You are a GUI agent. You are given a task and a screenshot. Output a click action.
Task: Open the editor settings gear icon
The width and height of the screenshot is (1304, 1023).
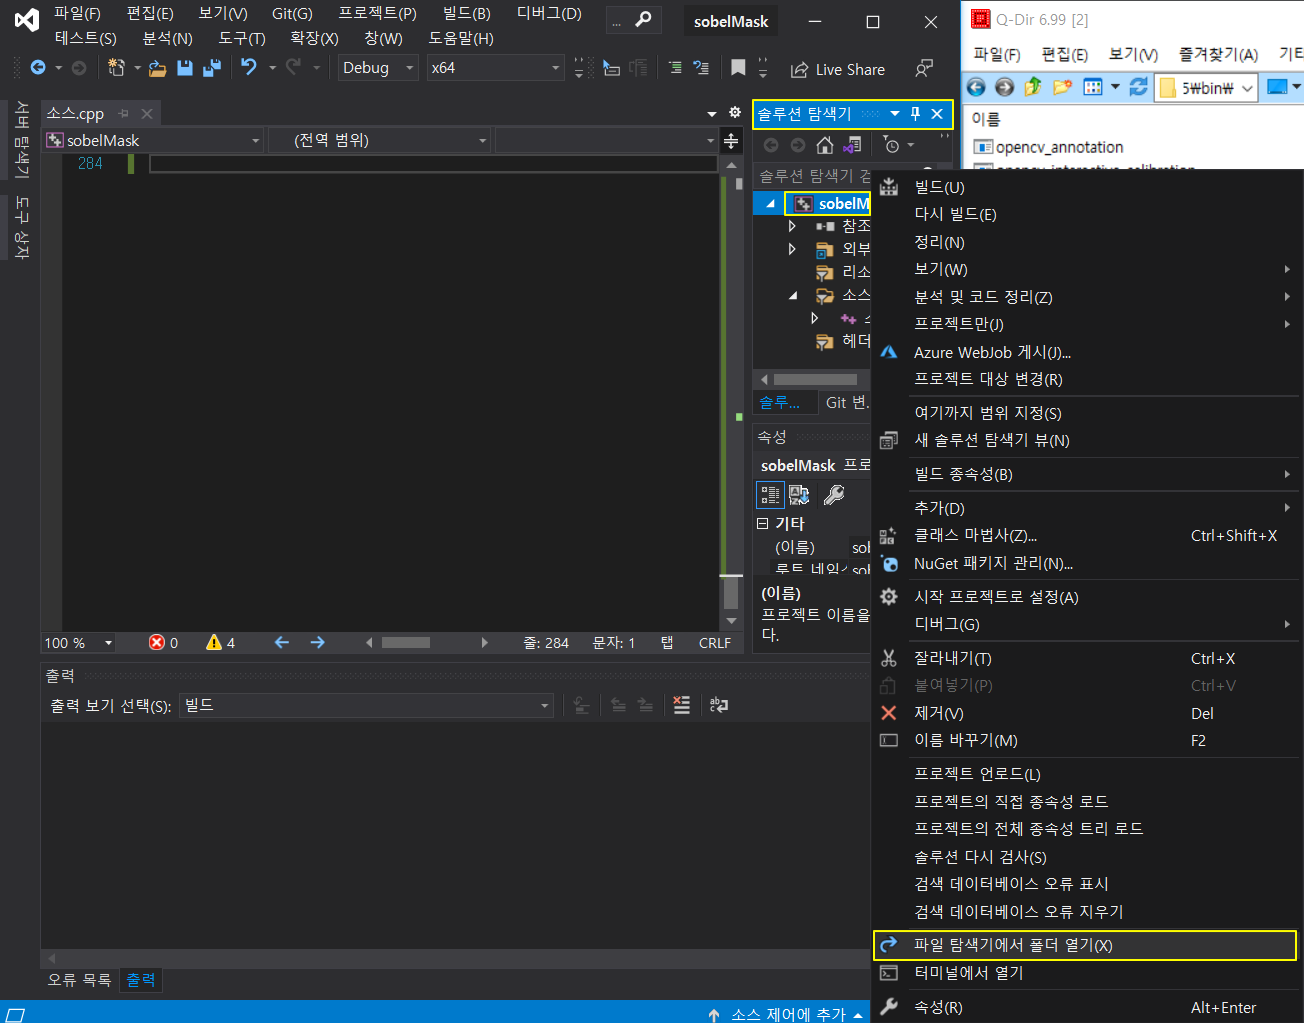pyautogui.click(x=735, y=112)
